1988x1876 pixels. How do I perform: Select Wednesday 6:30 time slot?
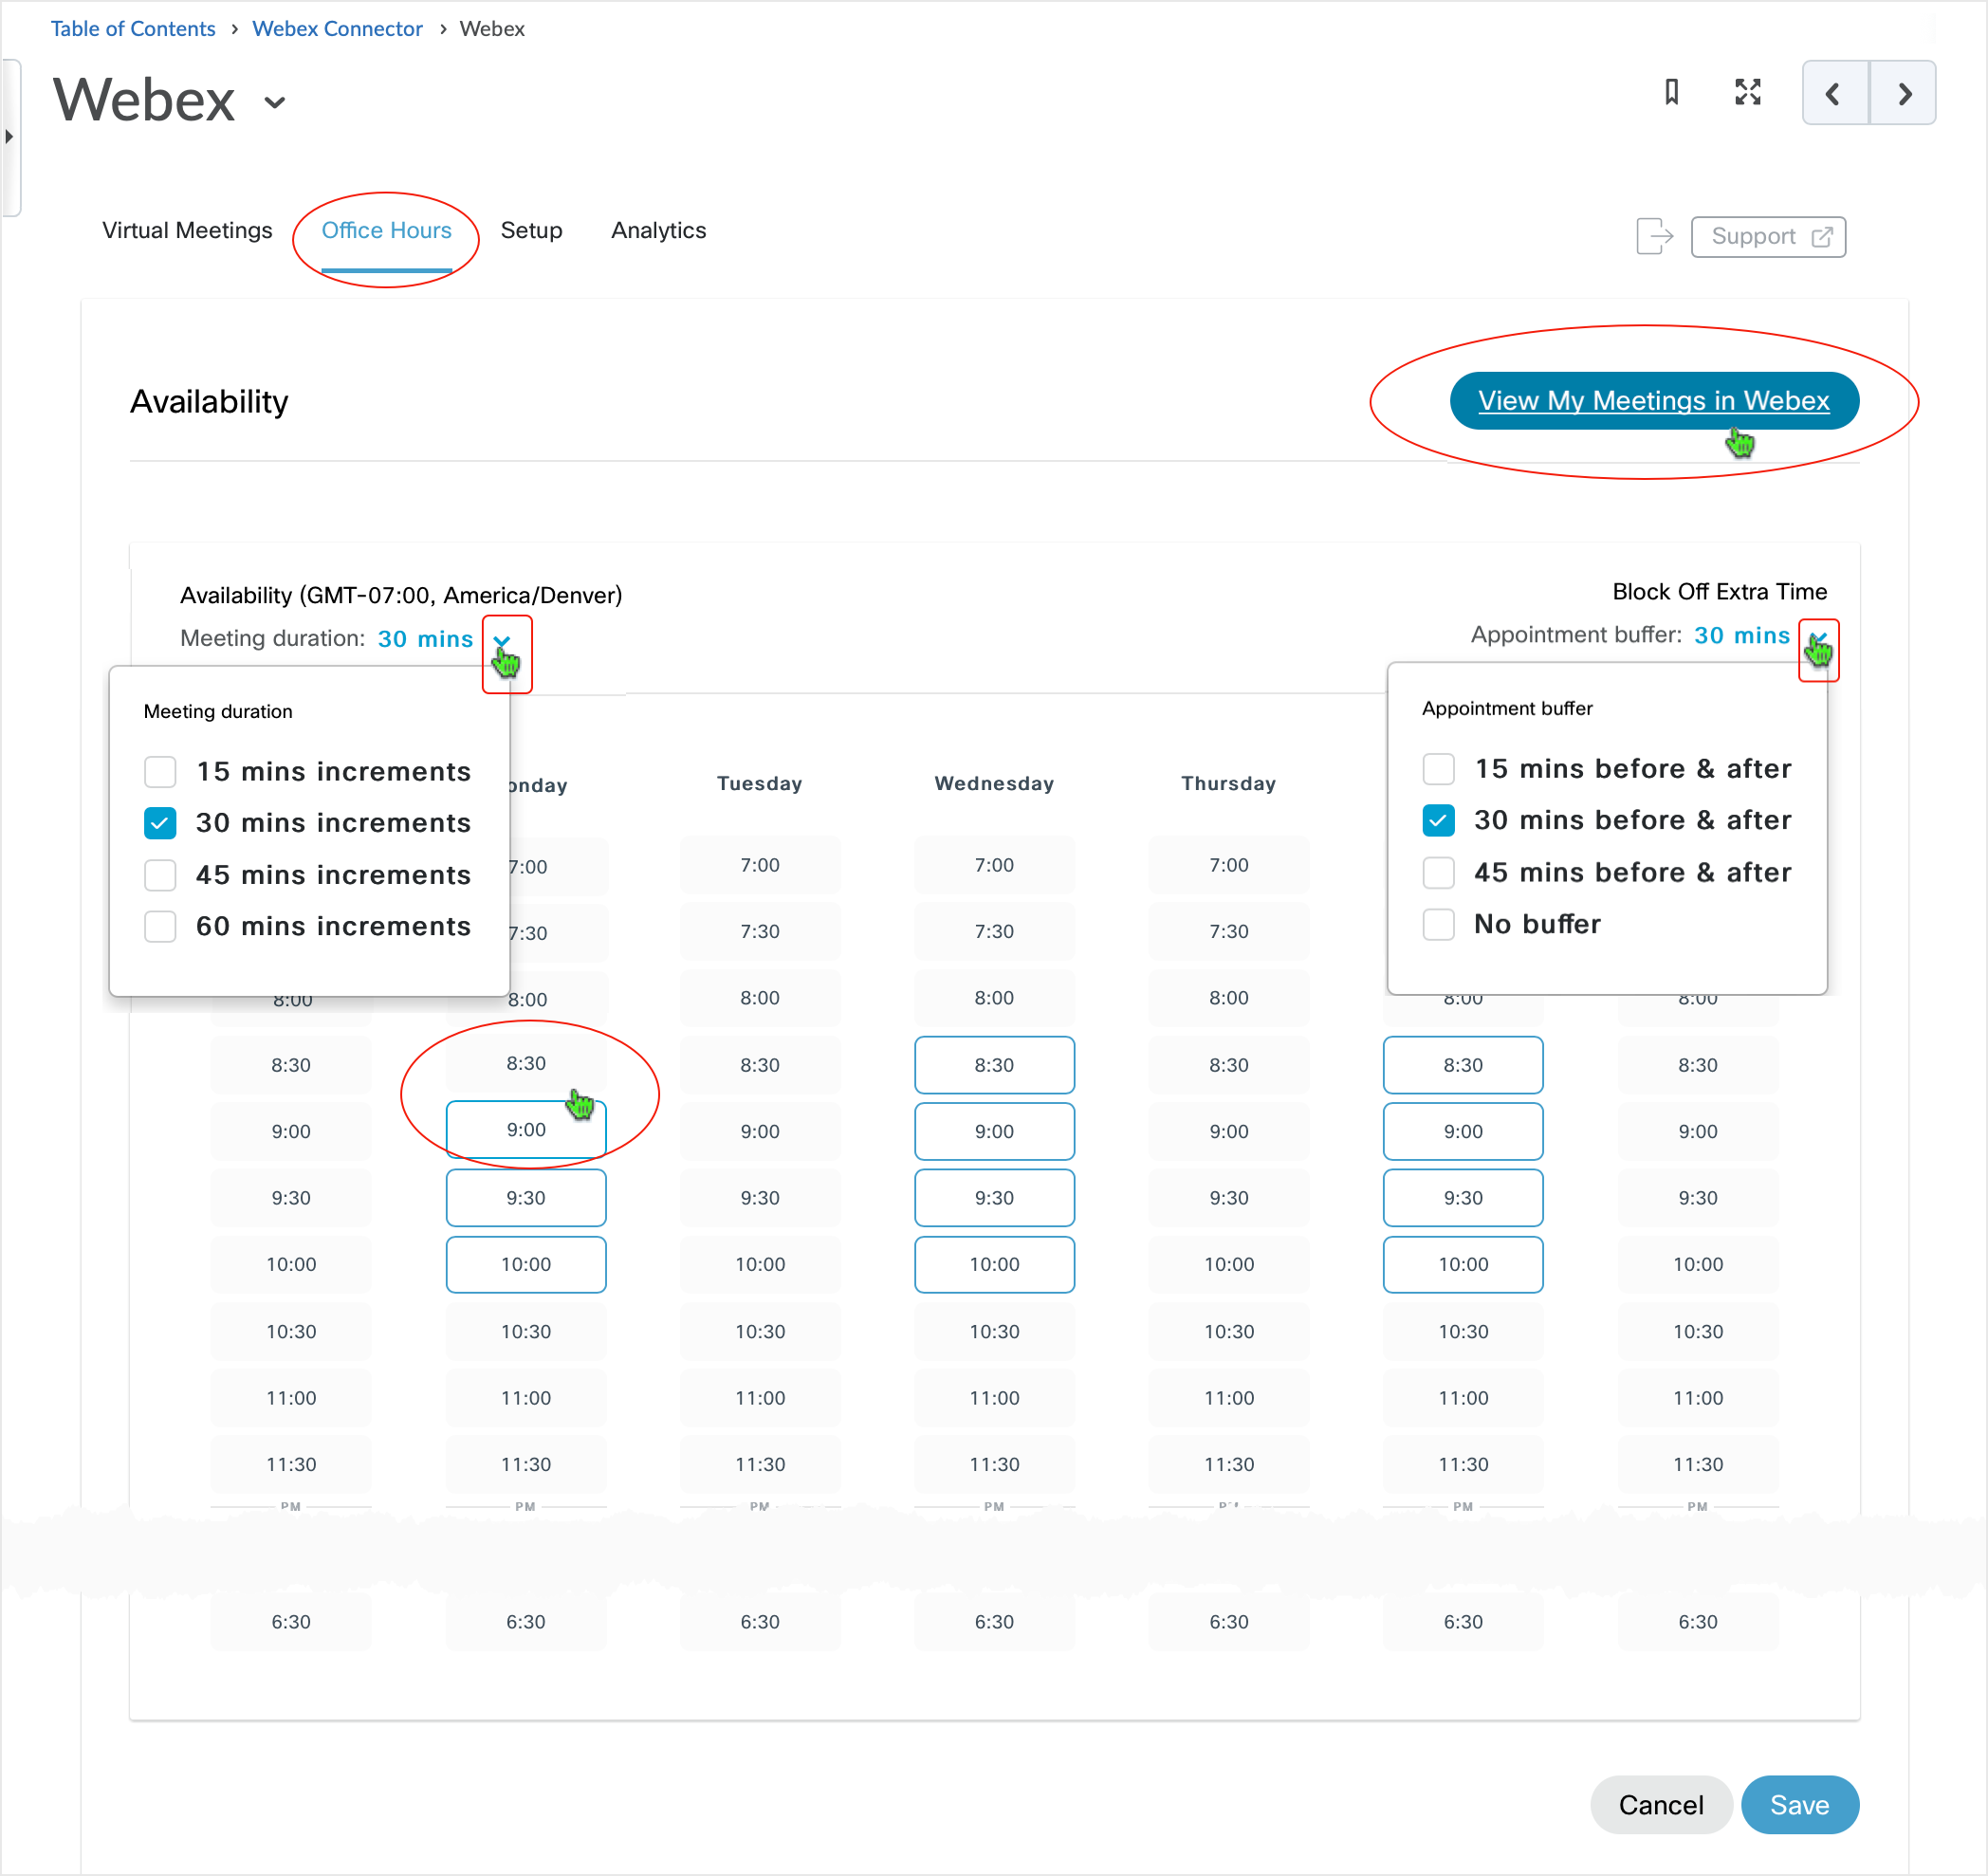(994, 1622)
